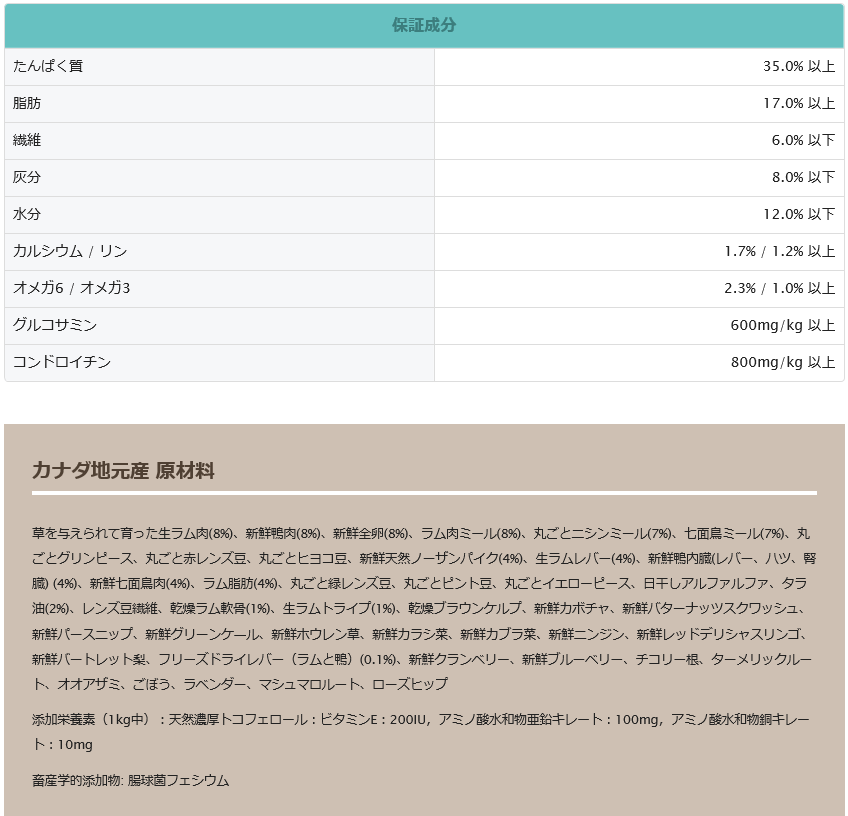Click the 保証成分 table header
848x816 pixels.
[x=424, y=26]
